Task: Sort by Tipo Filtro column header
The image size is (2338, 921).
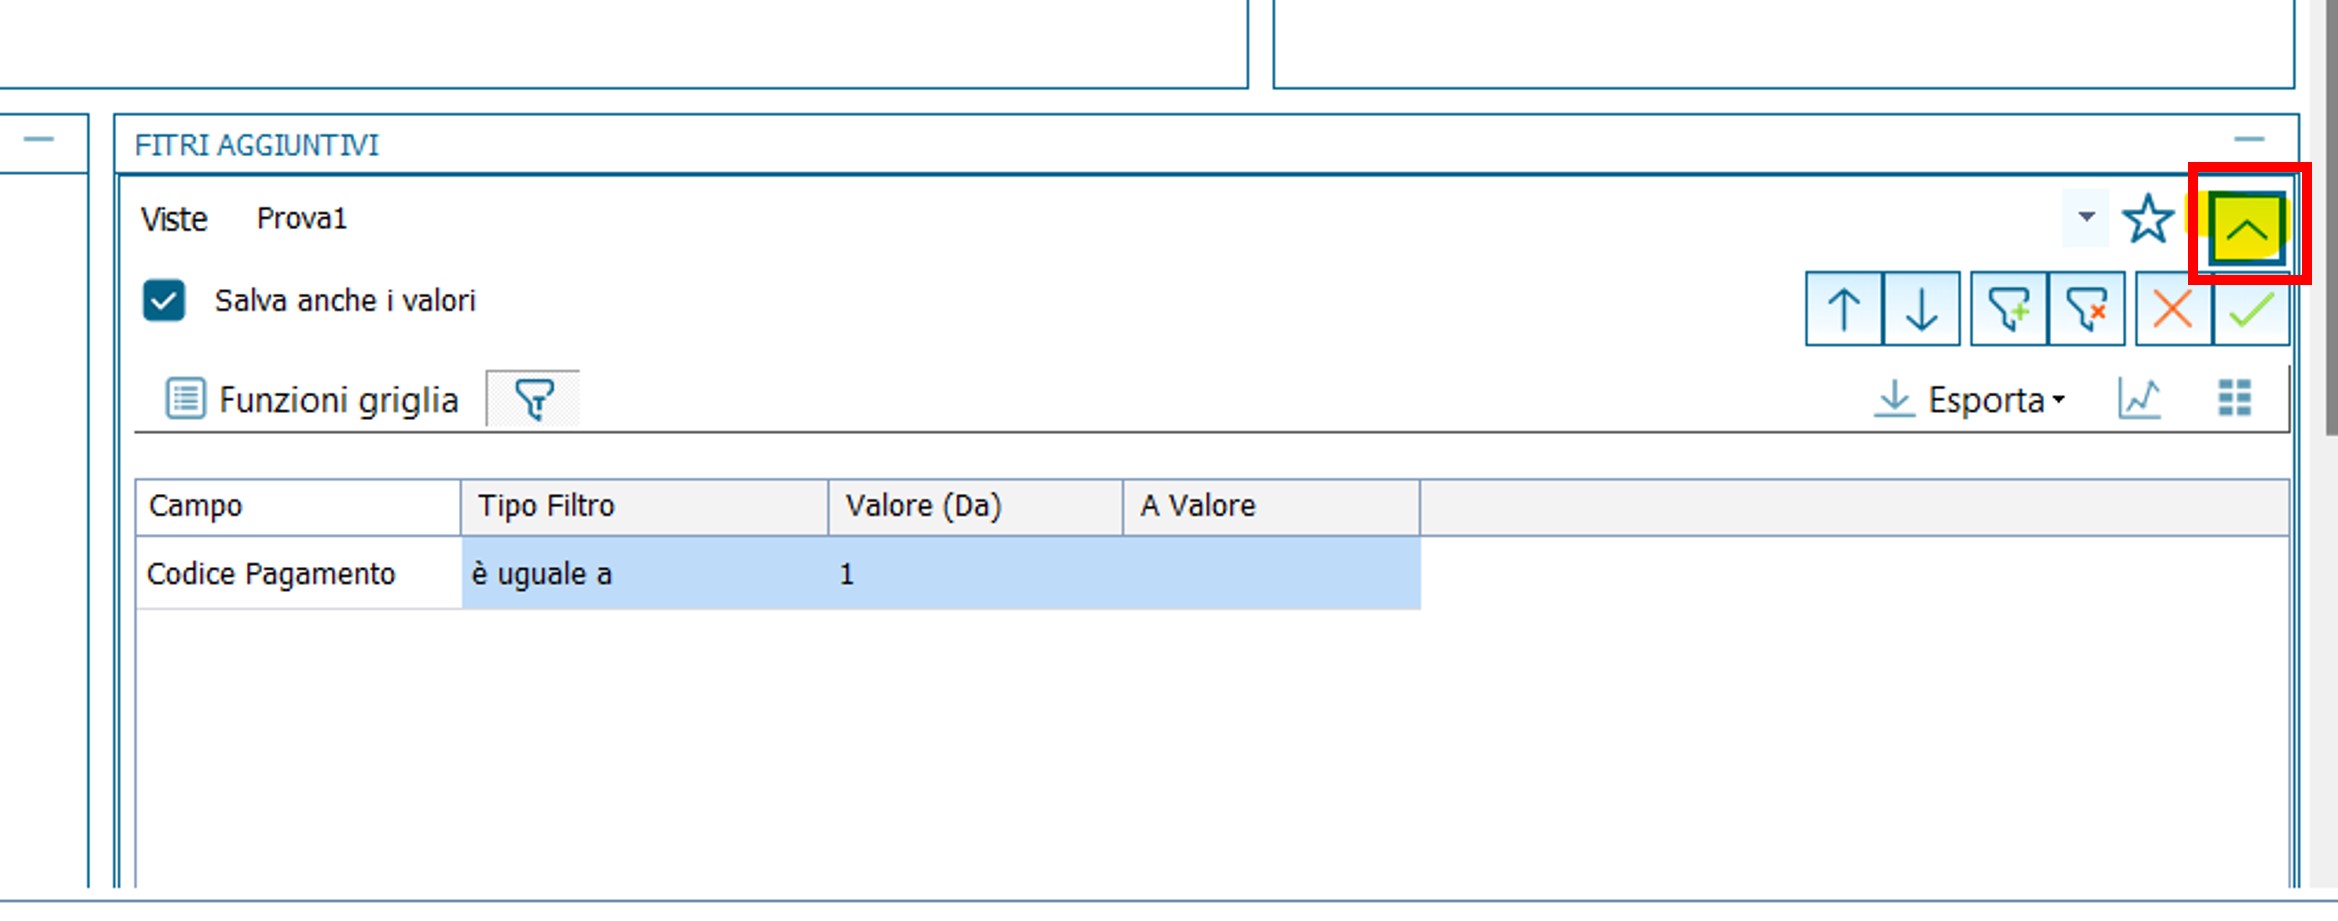Action: pos(644,506)
